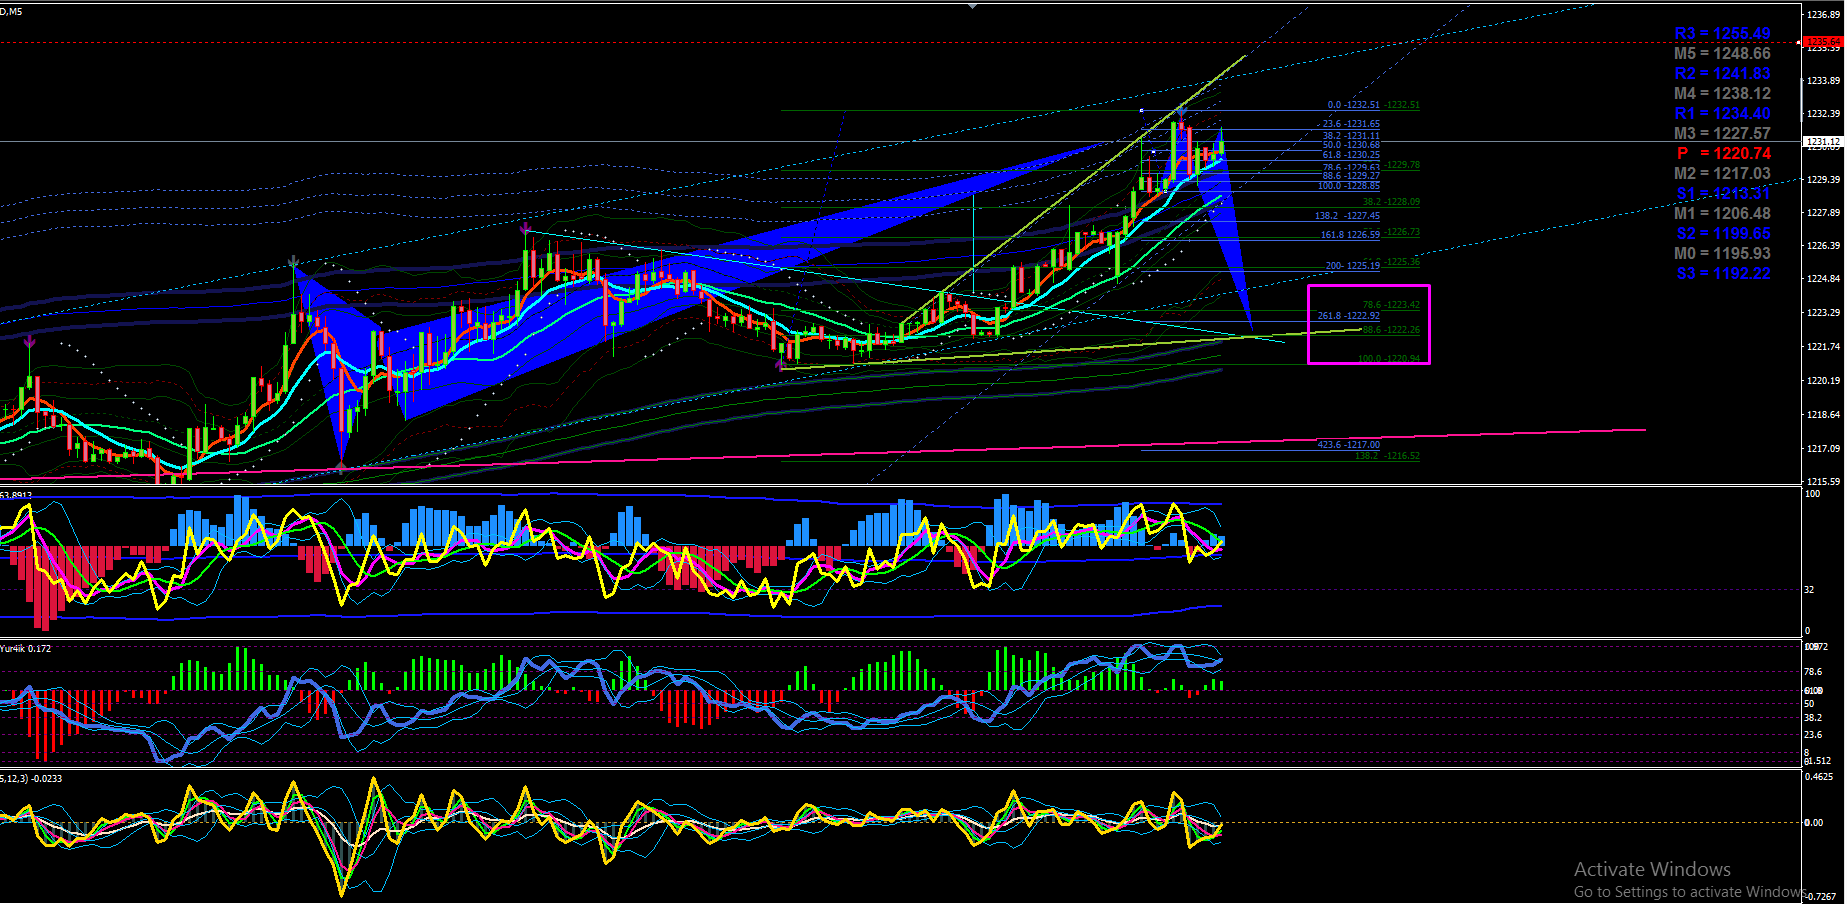Screen dimensions: 1847x904
Task: Click the R3 = 1255.49 pivot label
Action: pyautogui.click(x=1722, y=34)
